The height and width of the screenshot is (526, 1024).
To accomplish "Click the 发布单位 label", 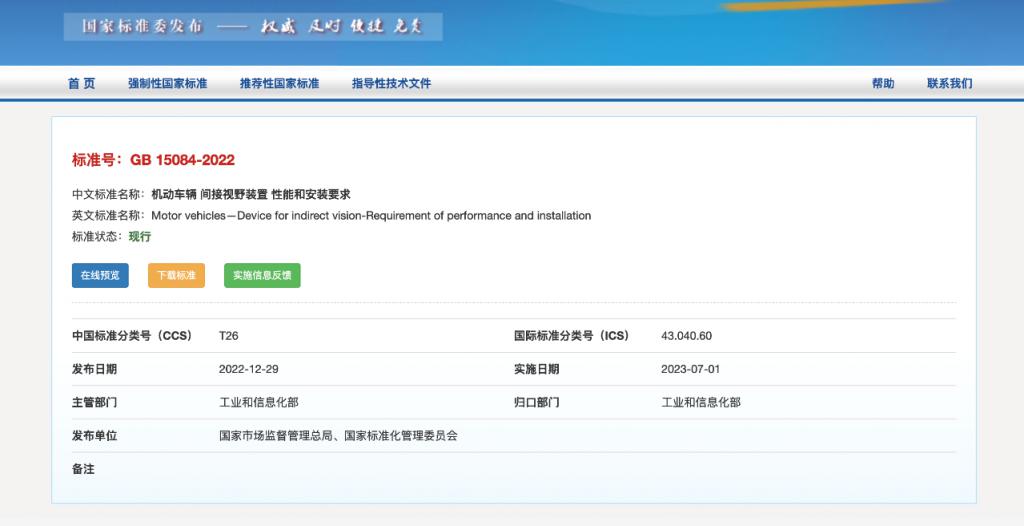I will tap(94, 436).
